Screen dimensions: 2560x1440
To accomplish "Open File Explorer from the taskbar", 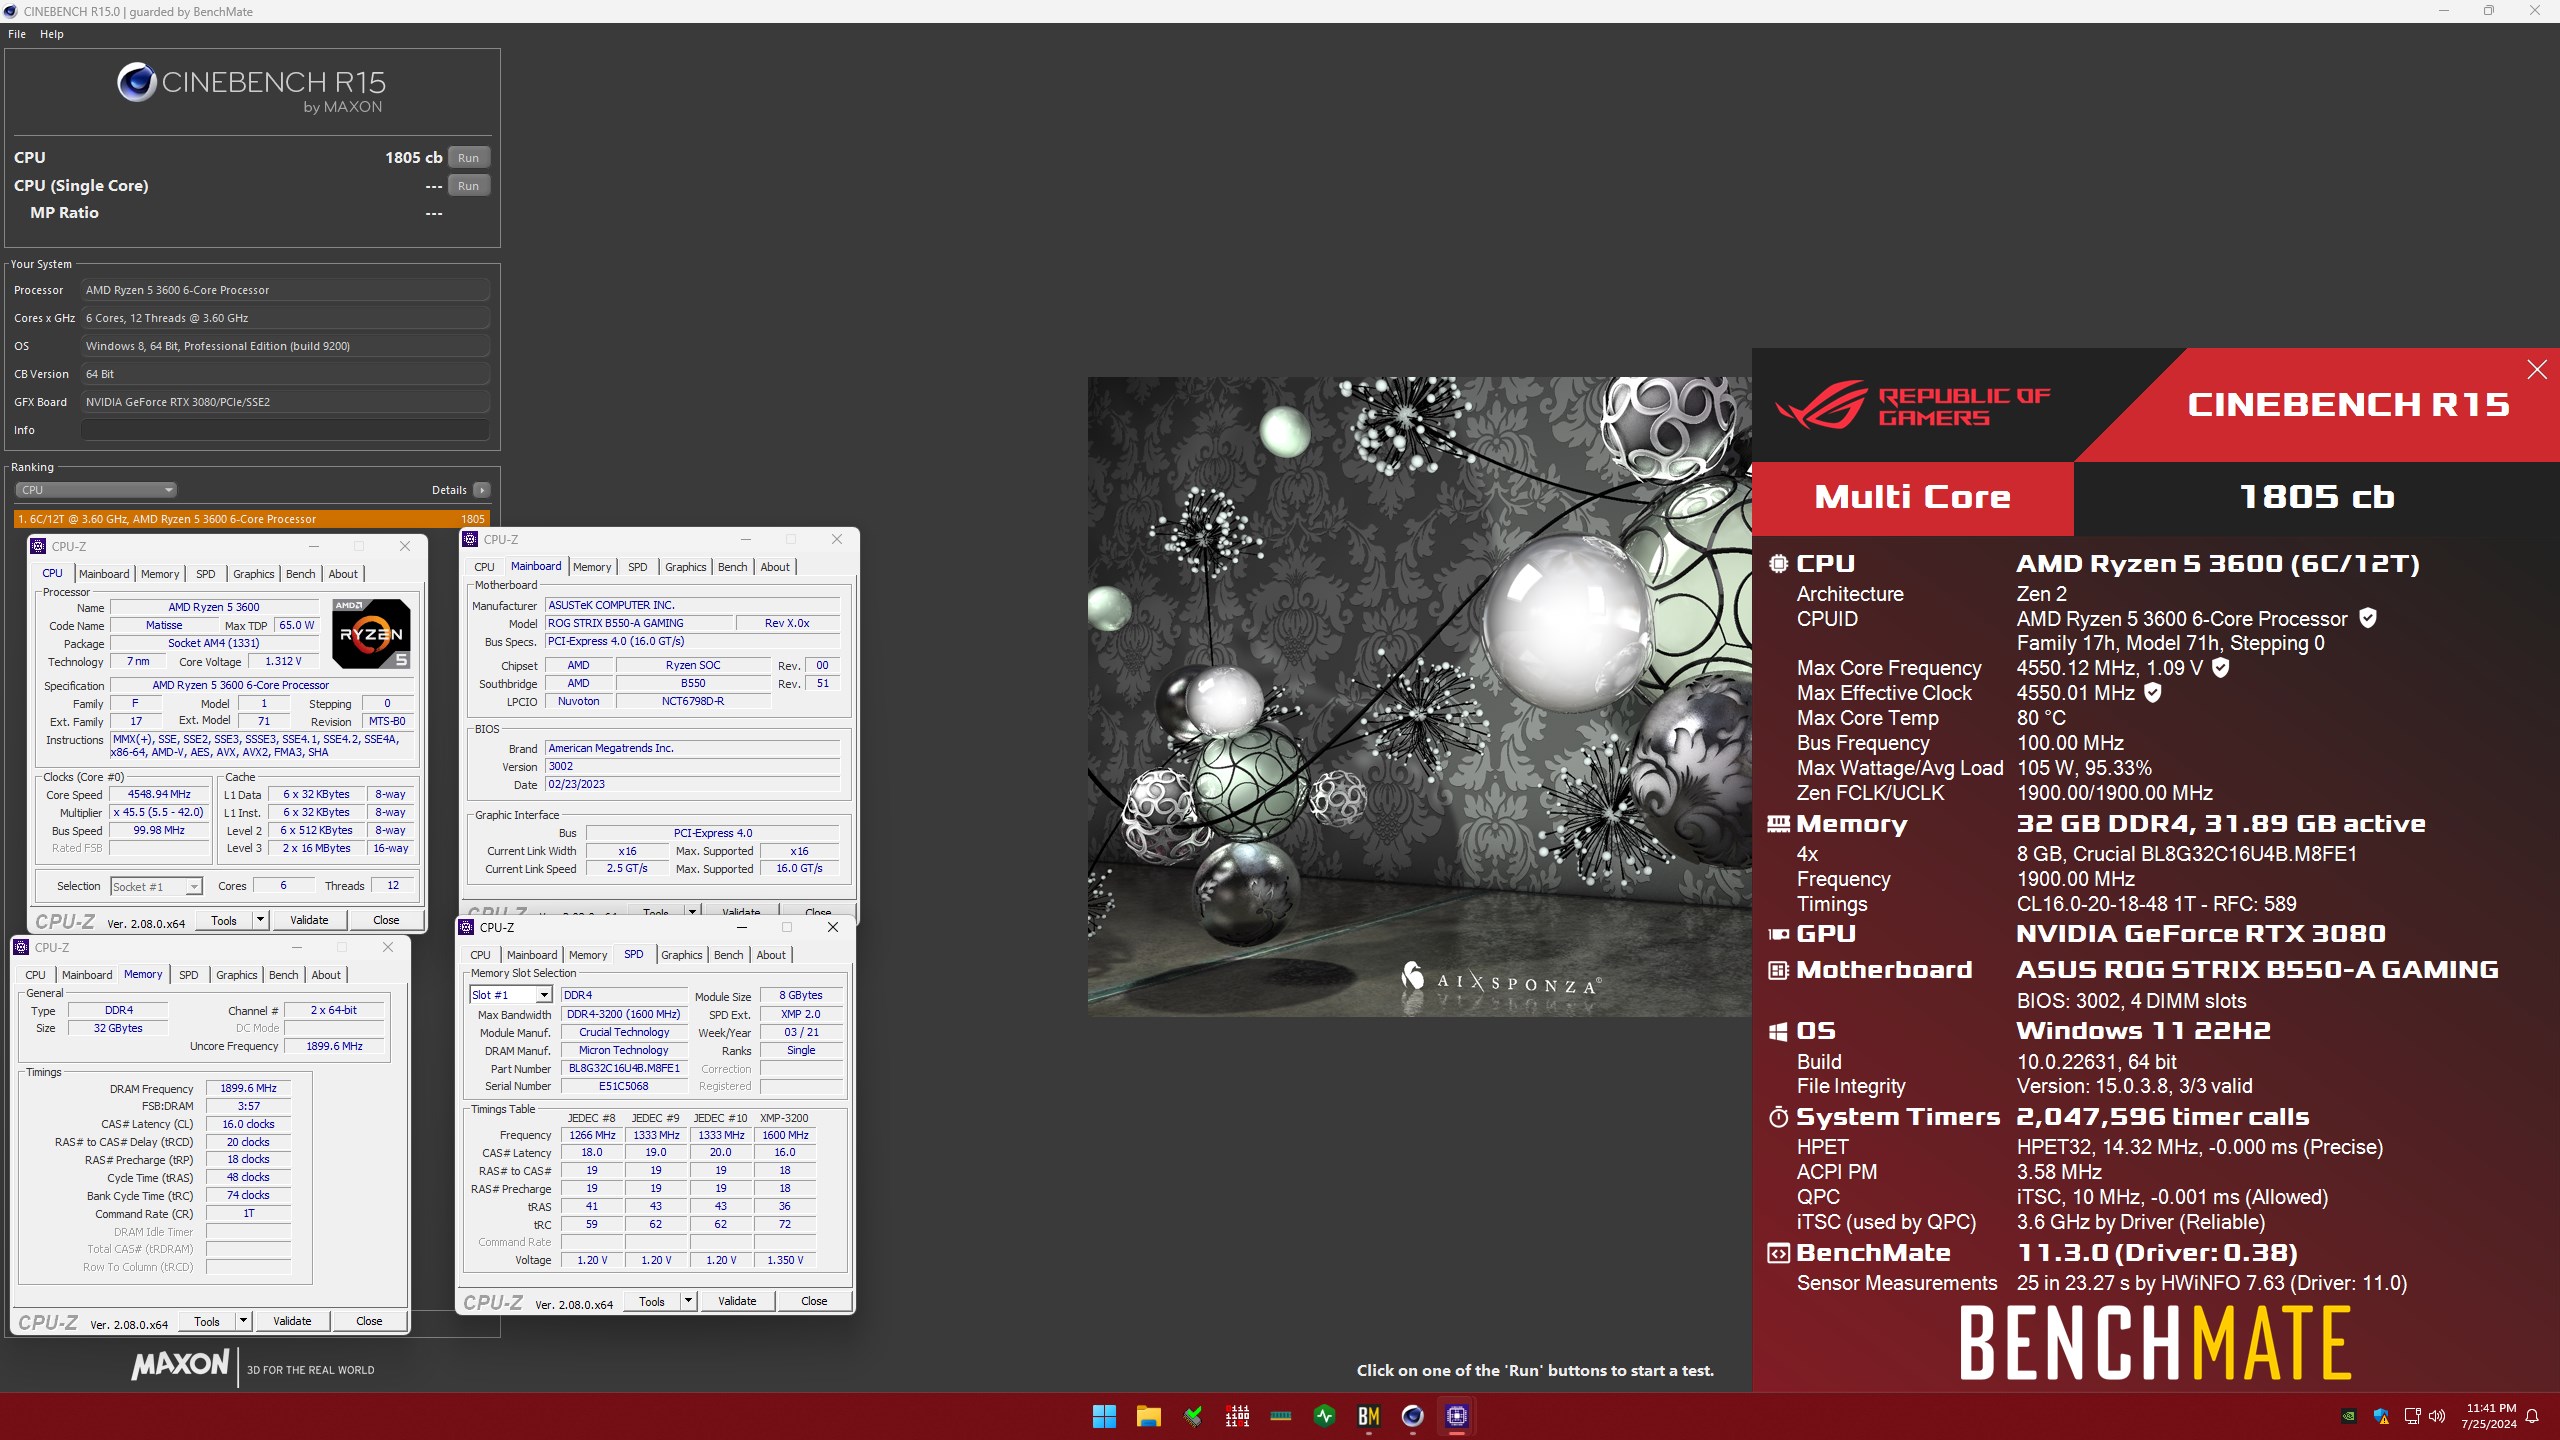I will tap(1148, 1416).
